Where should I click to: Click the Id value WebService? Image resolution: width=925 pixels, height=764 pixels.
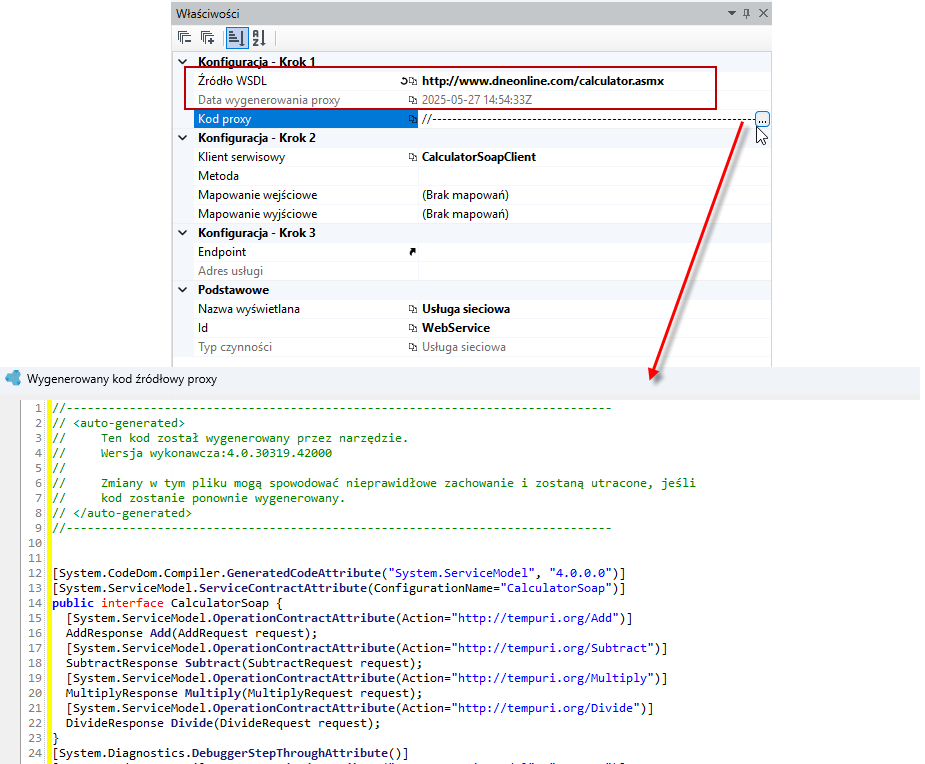pyautogui.click(x=455, y=328)
